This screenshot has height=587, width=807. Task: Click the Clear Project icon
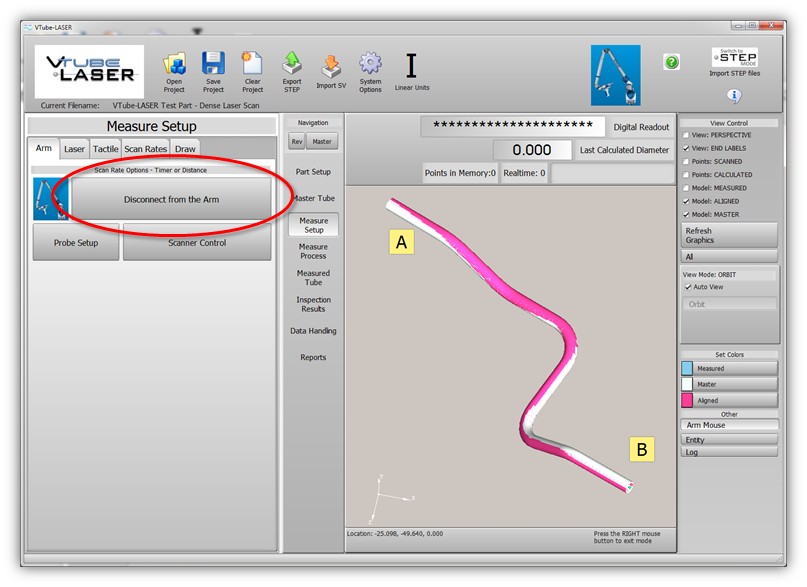pos(252,65)
